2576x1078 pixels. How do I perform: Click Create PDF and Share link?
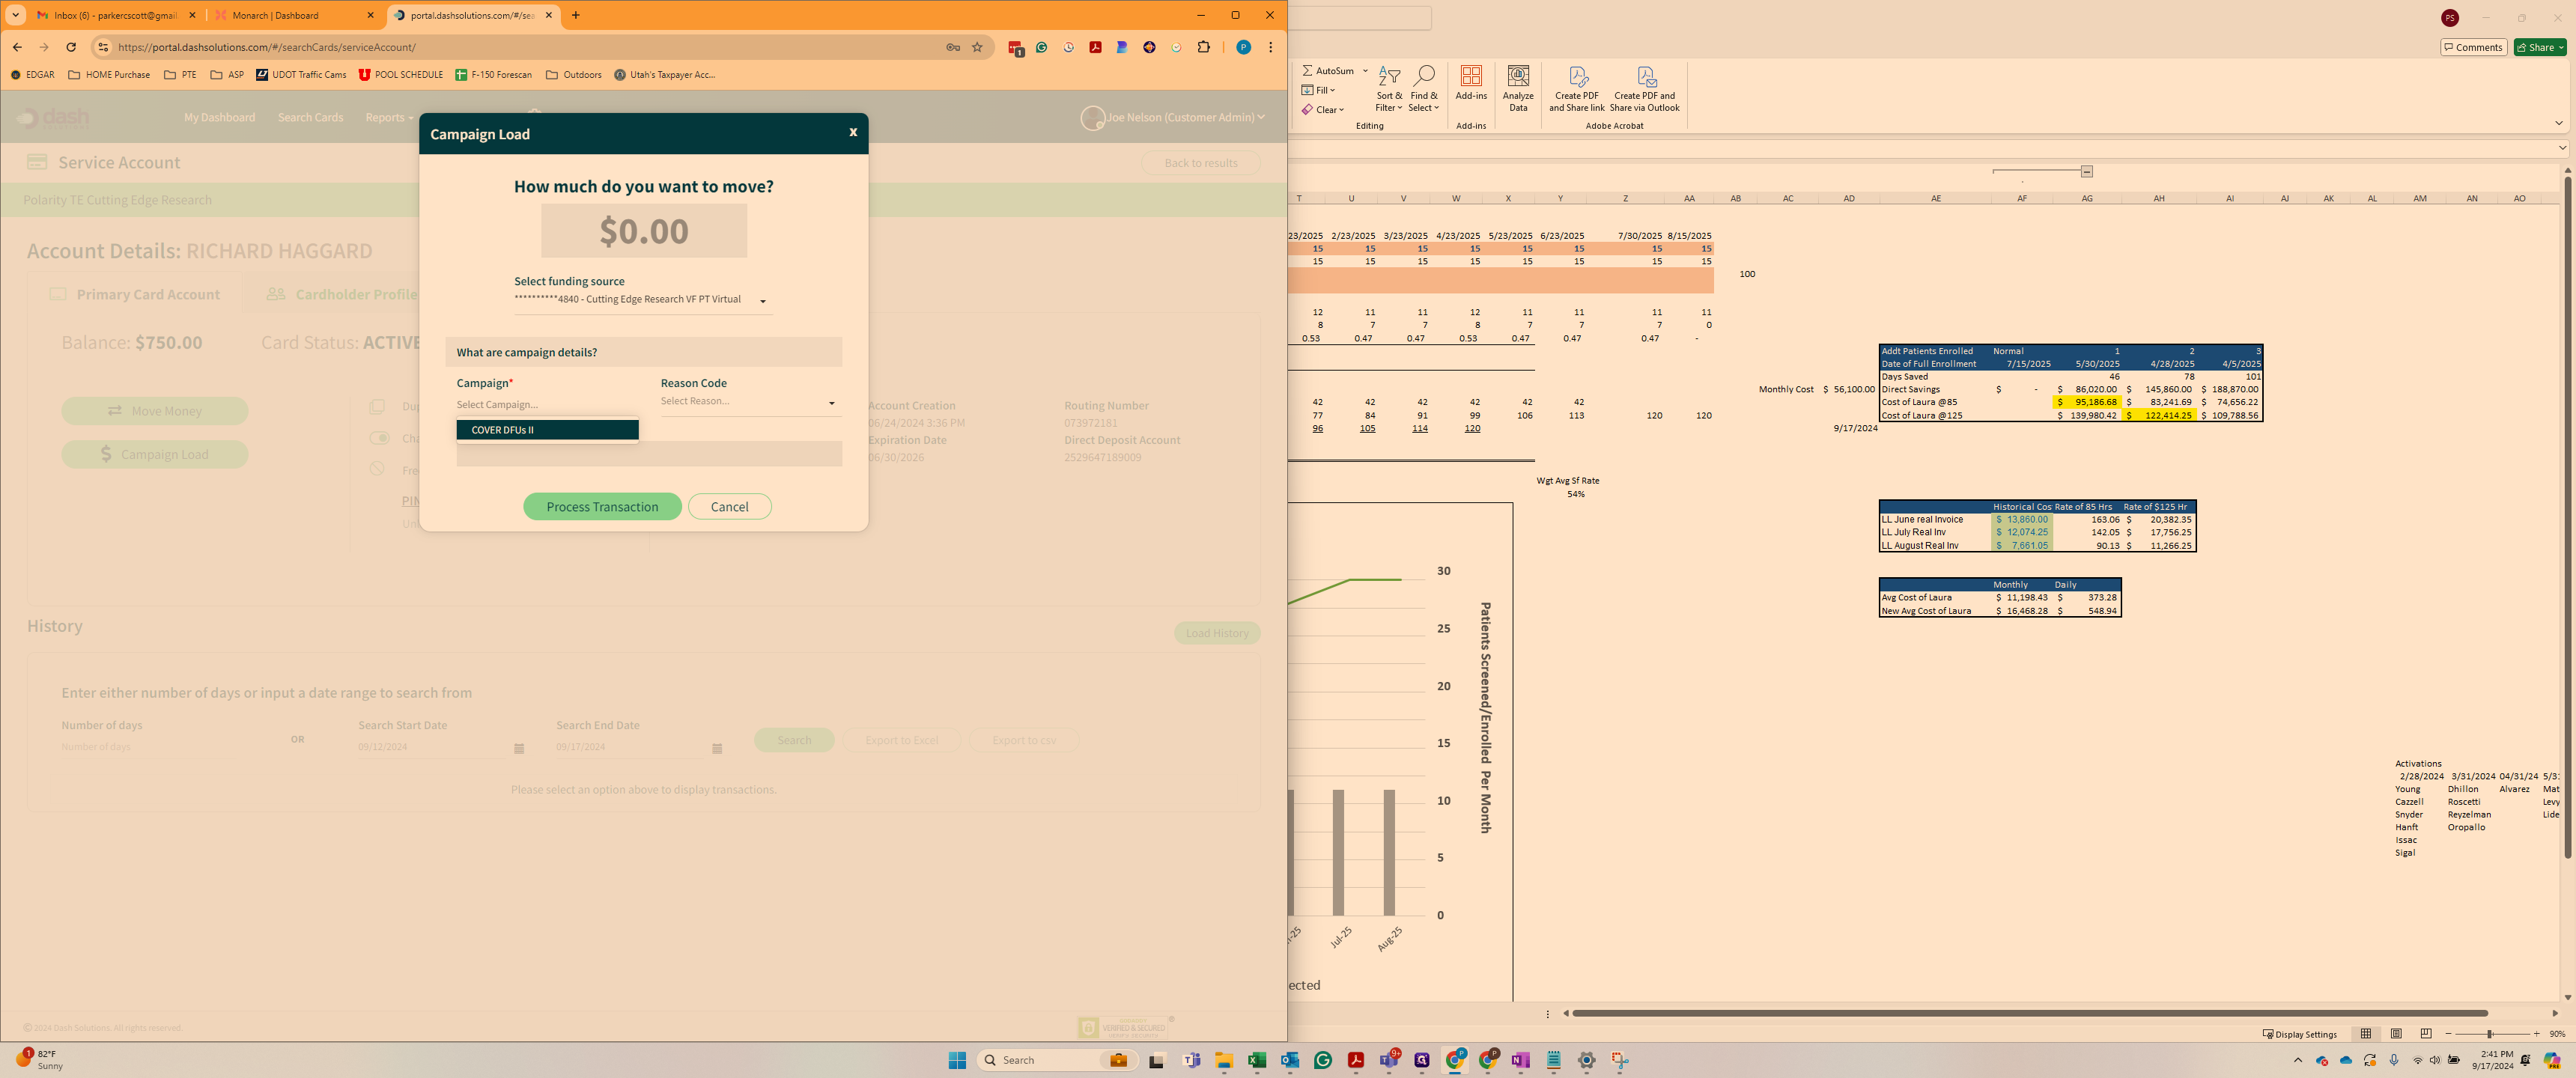pos(1577,89)
